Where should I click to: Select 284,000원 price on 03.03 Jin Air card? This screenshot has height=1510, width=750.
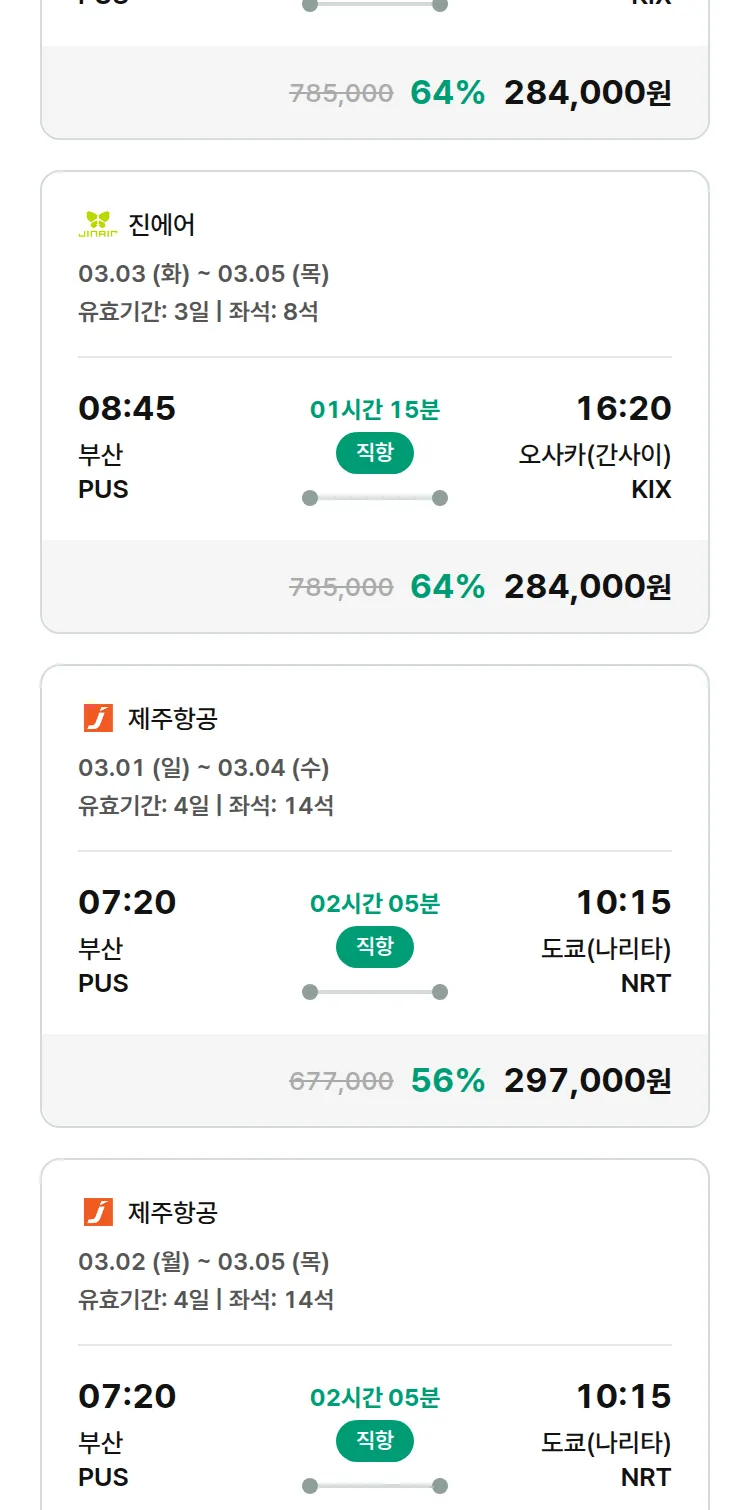(587, 586)
